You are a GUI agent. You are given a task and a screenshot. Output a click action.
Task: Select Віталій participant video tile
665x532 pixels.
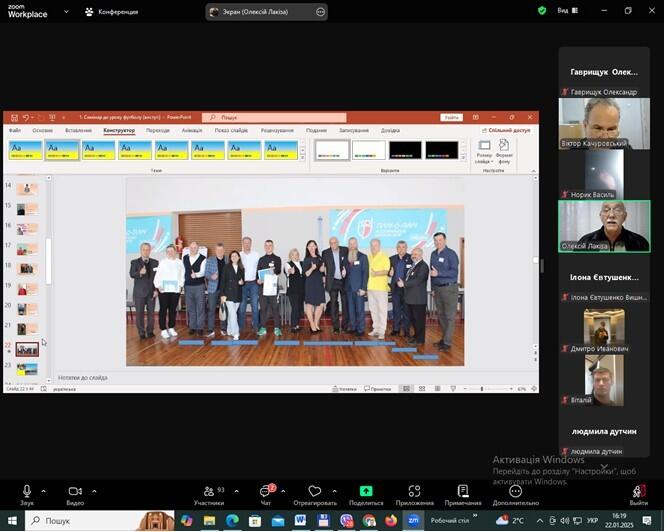(x=604, y=381)
